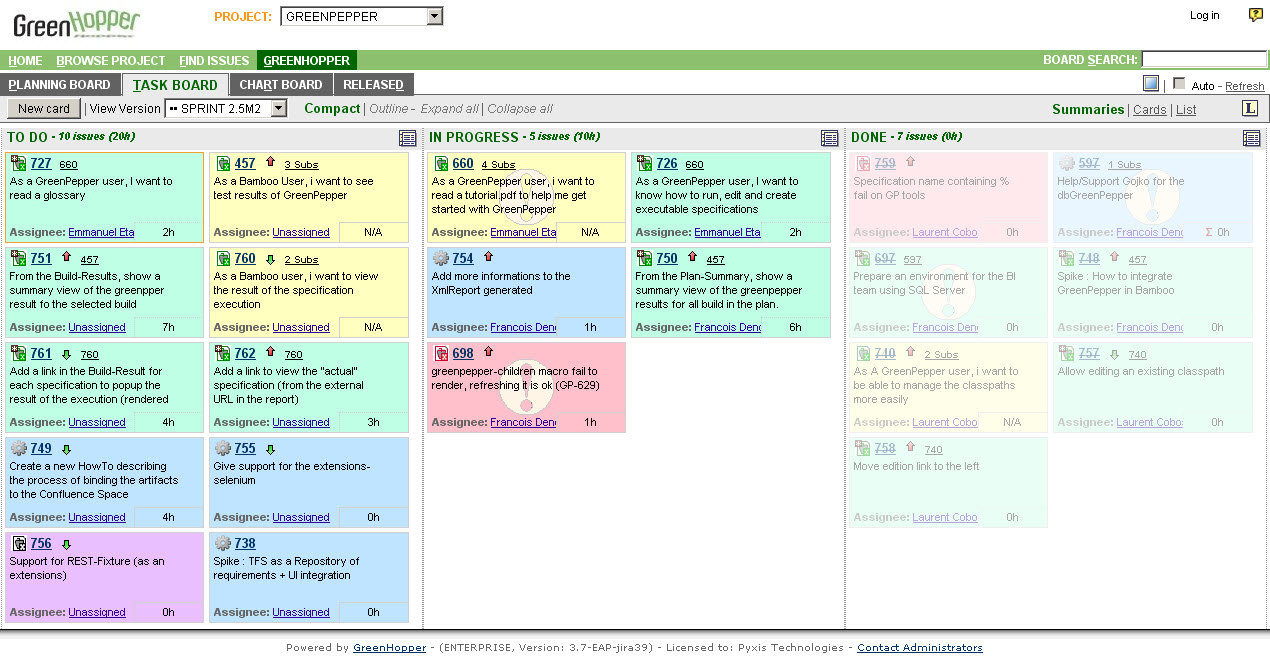Click the legend 'L' icon
Screen dimensions: 1270x662
(1250, 108)
